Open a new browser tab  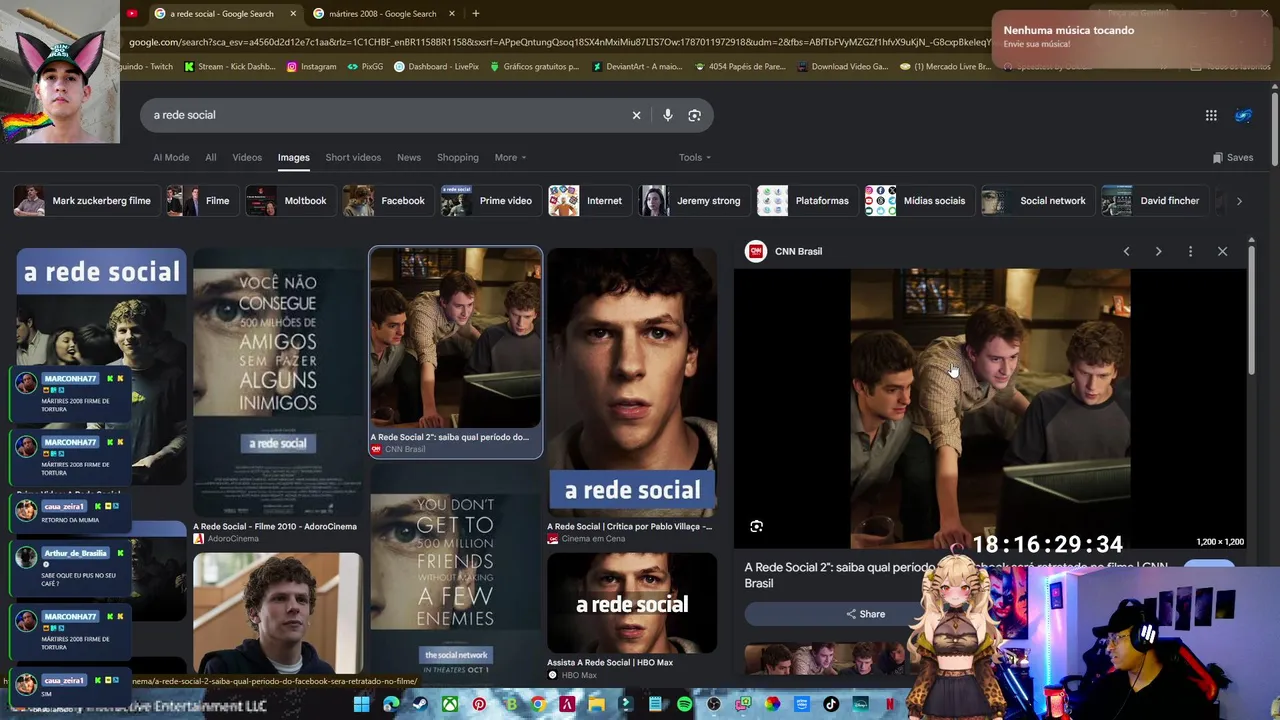coord(476,13)
